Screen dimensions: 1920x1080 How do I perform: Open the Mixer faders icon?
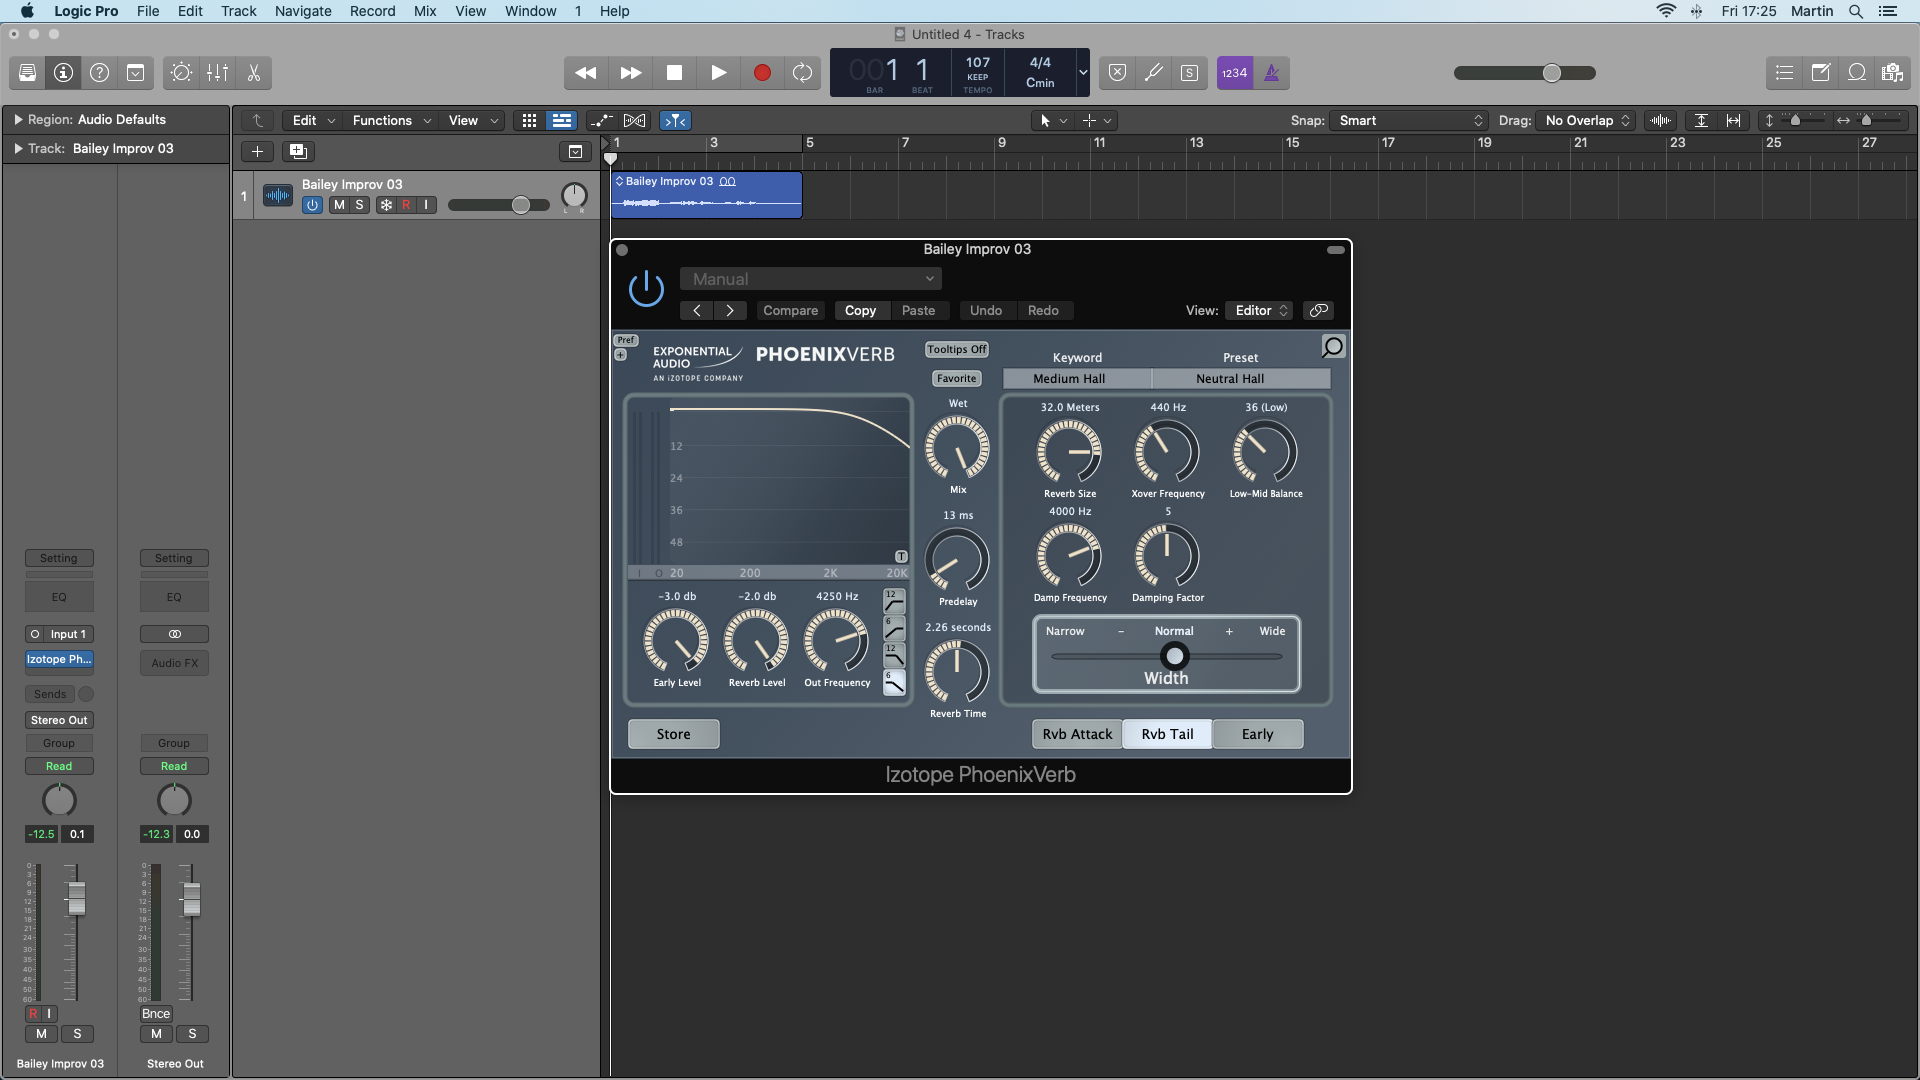pos(217,73)
